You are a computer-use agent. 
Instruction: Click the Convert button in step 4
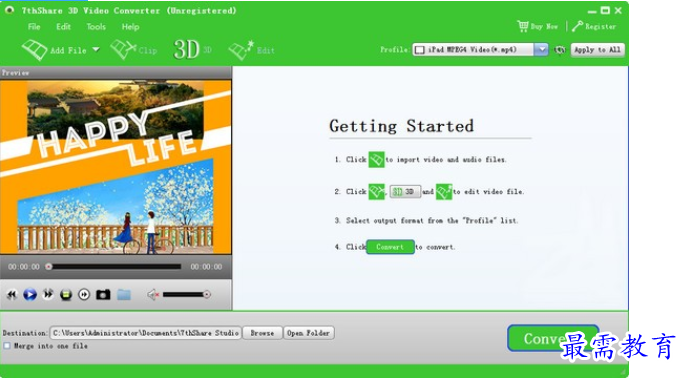pyautogui.click(x=390, y=247)
